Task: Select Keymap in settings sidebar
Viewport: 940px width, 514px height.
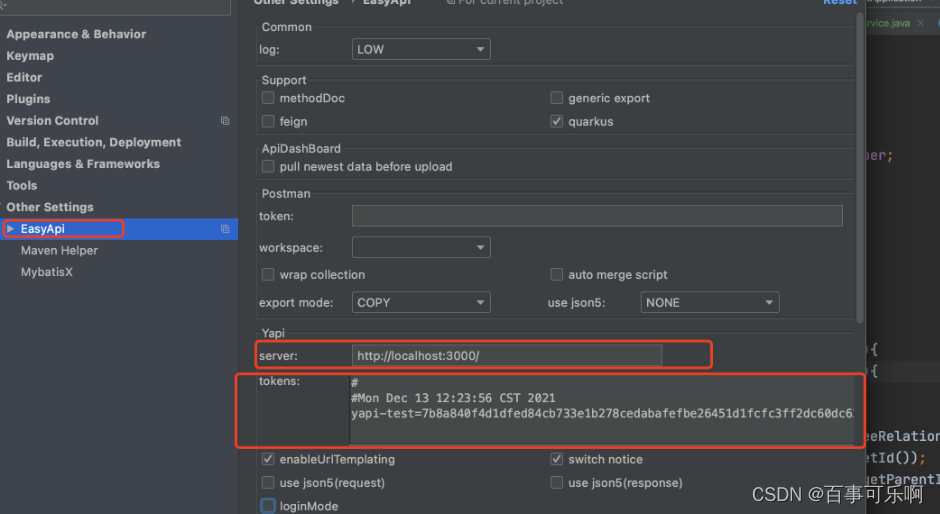Action: click(x=30, y=56)
